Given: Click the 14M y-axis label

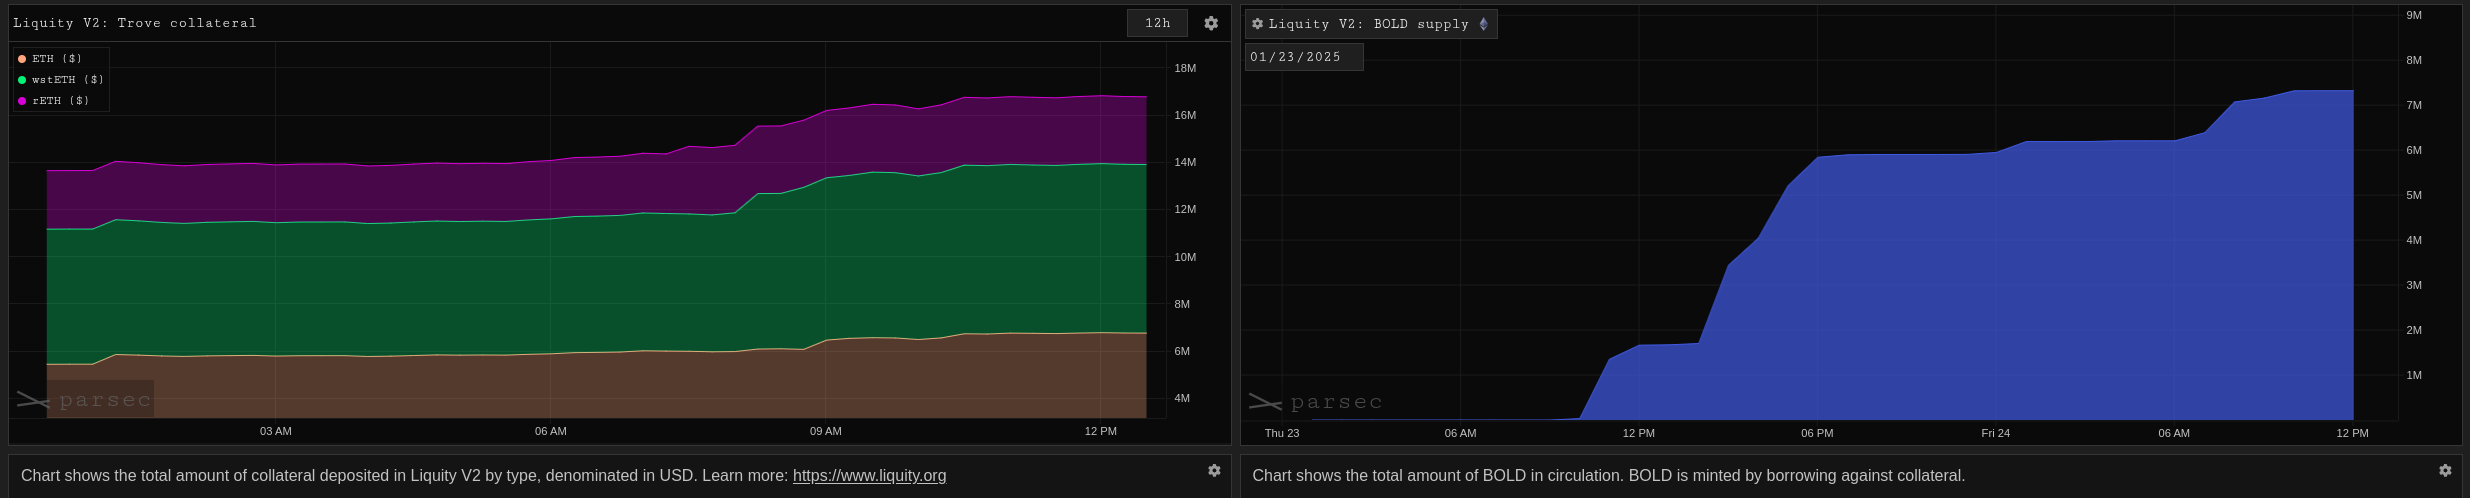Looking at the screenshot, I should pyautogui.click(x=1185, y=162).
